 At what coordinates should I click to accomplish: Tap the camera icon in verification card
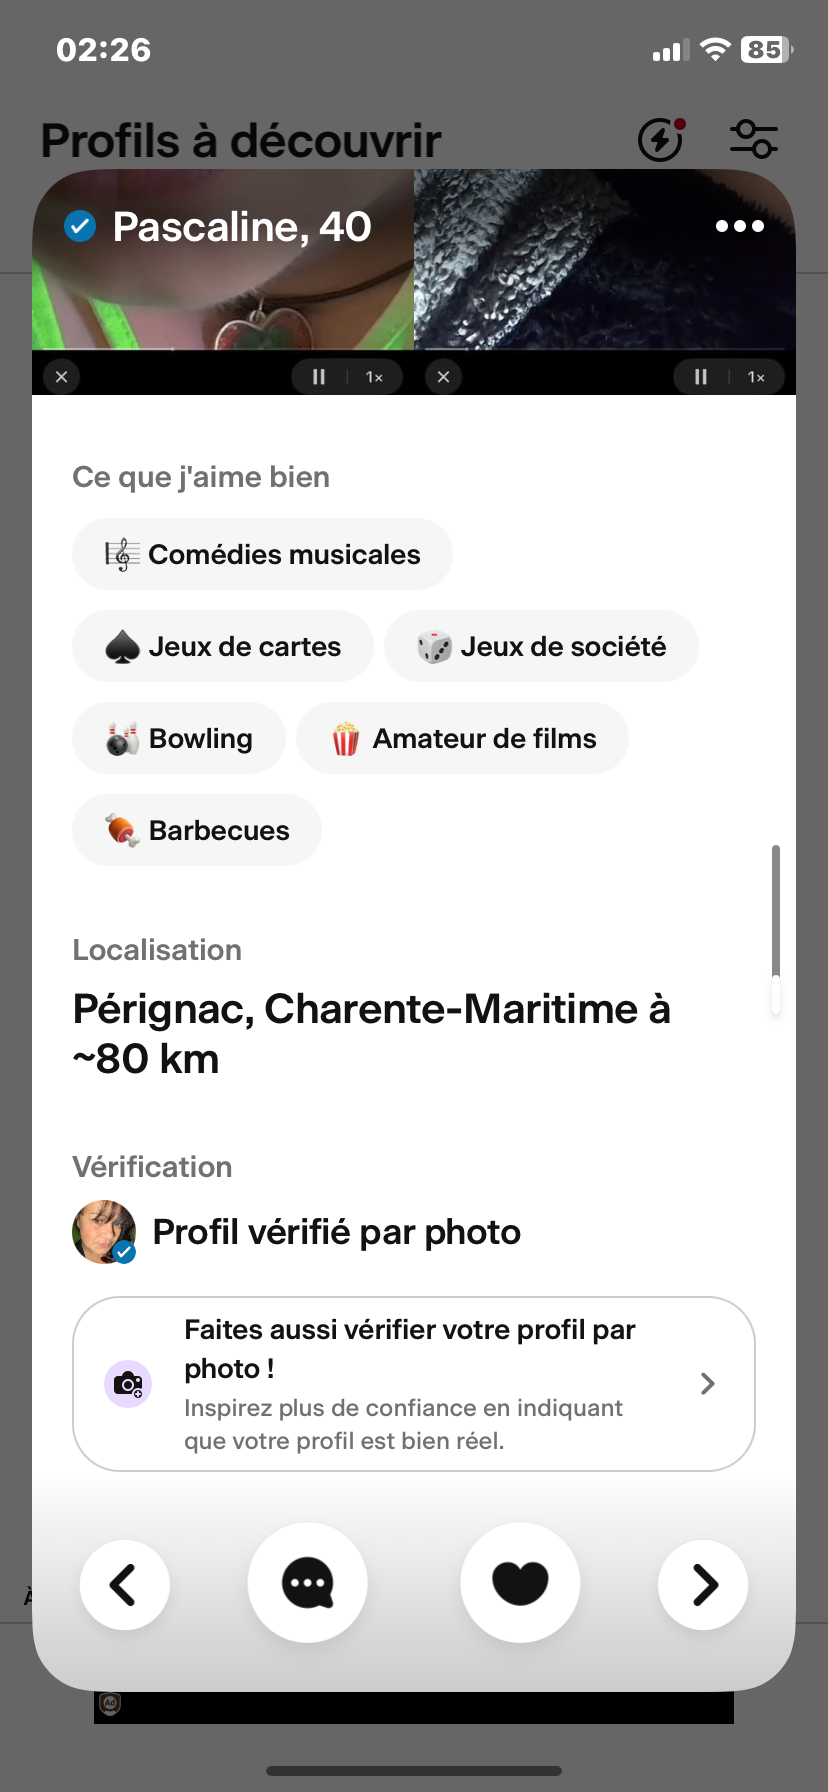tap(128, 1384)
